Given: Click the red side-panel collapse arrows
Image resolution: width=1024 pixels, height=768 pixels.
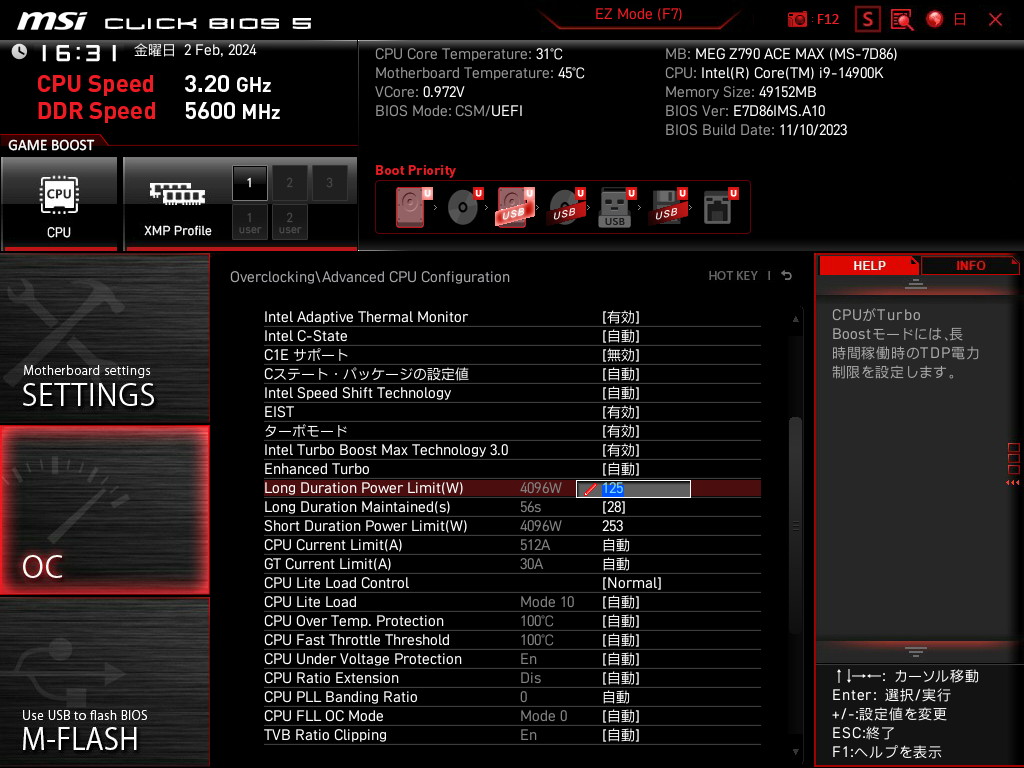Looking at the screenshot, I should (1012, 483).
